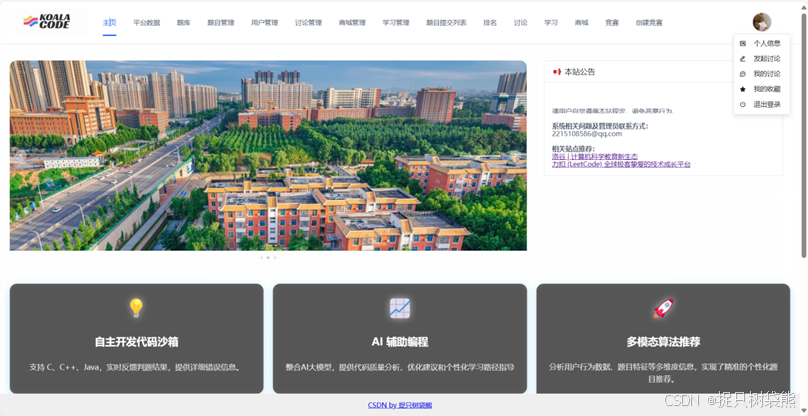Click the CSDN by 捉只树袋熊 footer link
Viewport: 808px width, 416px height.
pos(400,405)
